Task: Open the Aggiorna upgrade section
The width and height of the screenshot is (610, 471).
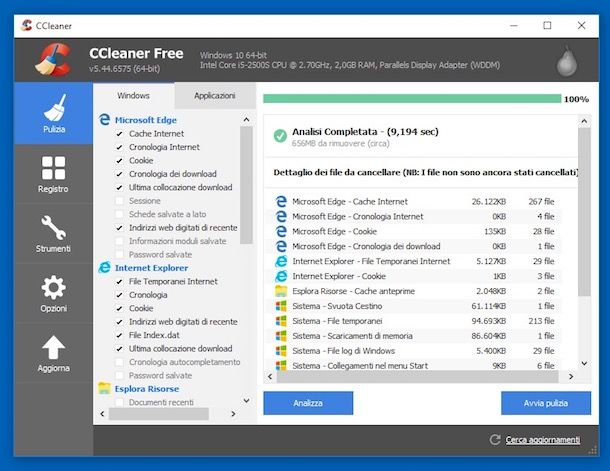Action: [54, 353]
